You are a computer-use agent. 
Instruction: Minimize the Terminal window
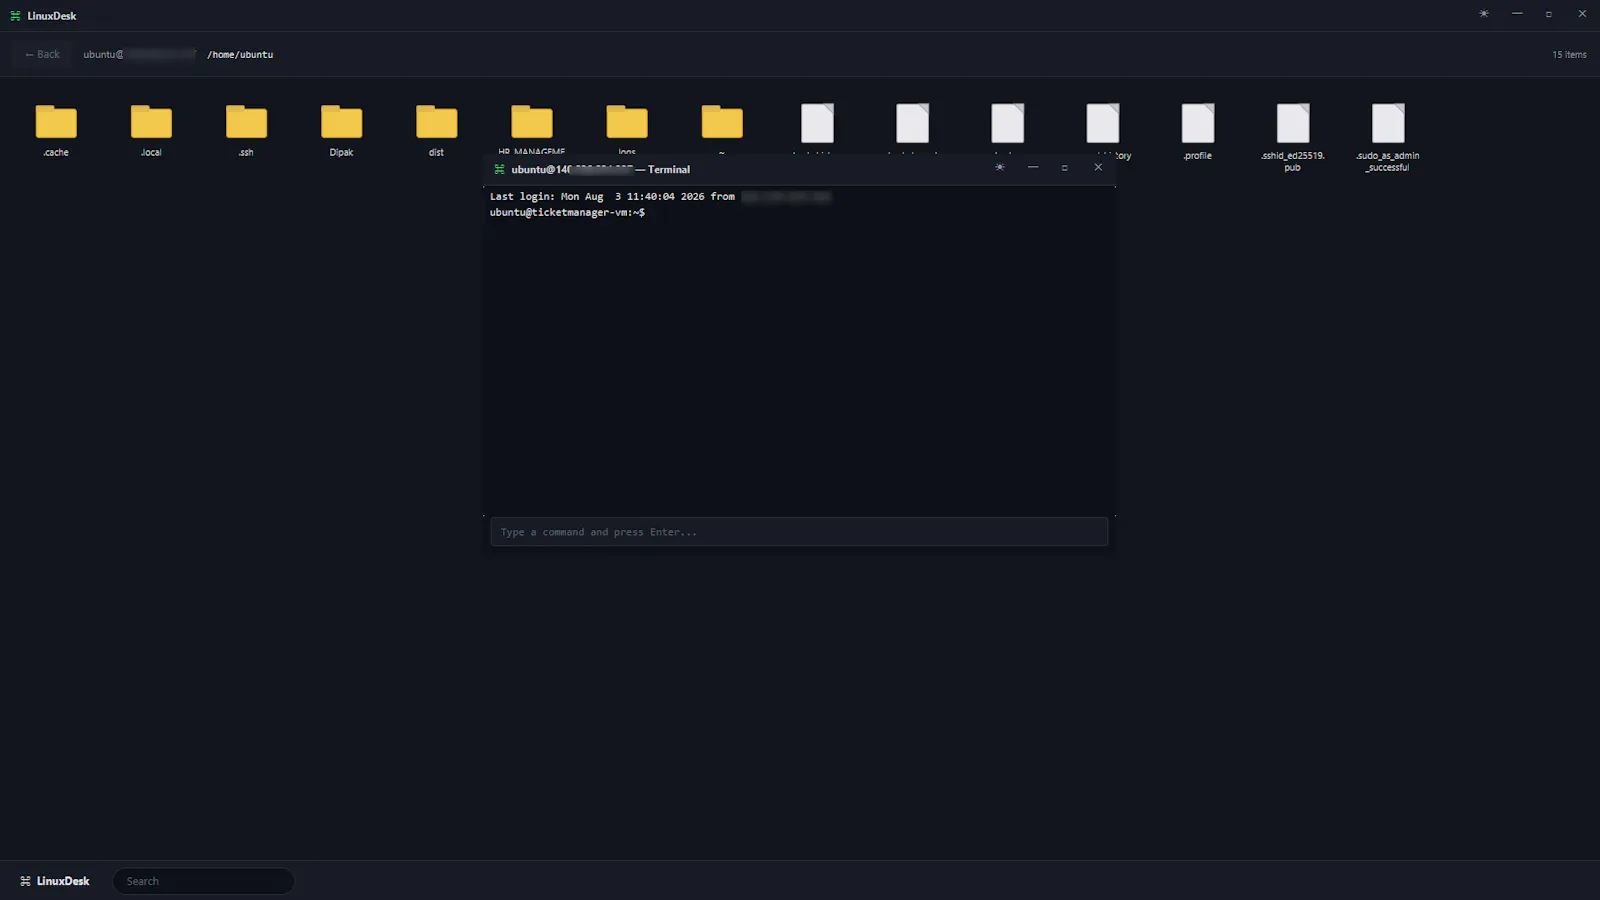pyautogui.click(x=1033, y=167)
